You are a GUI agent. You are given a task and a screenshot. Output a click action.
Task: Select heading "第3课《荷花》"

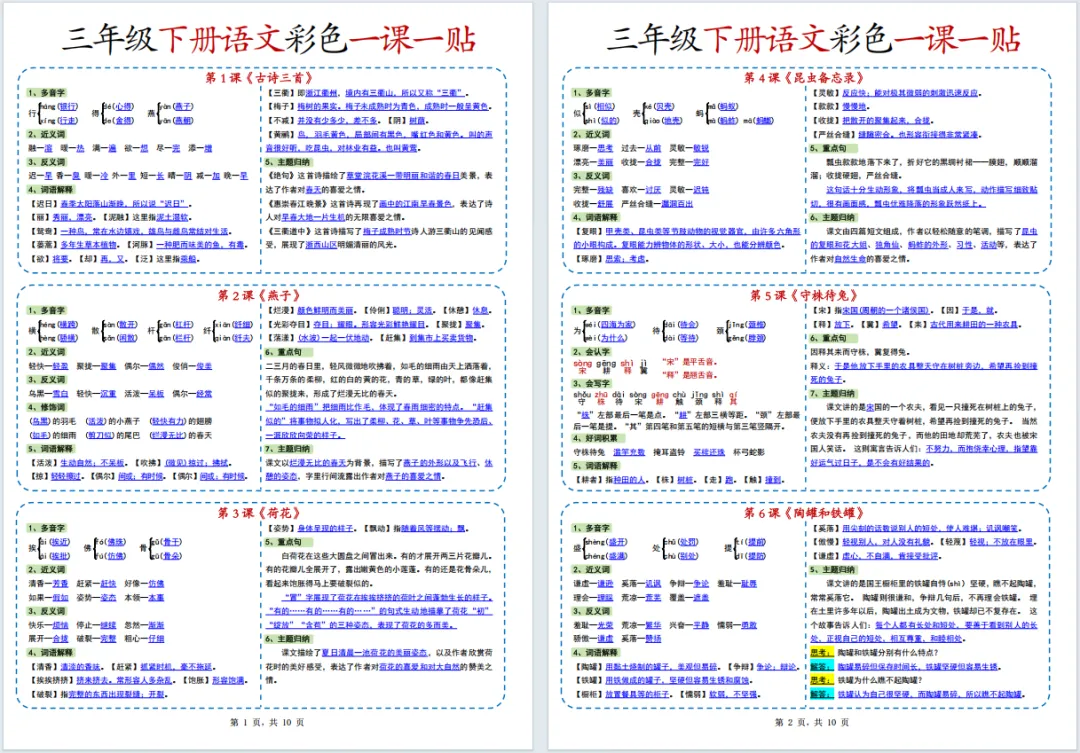259,513
